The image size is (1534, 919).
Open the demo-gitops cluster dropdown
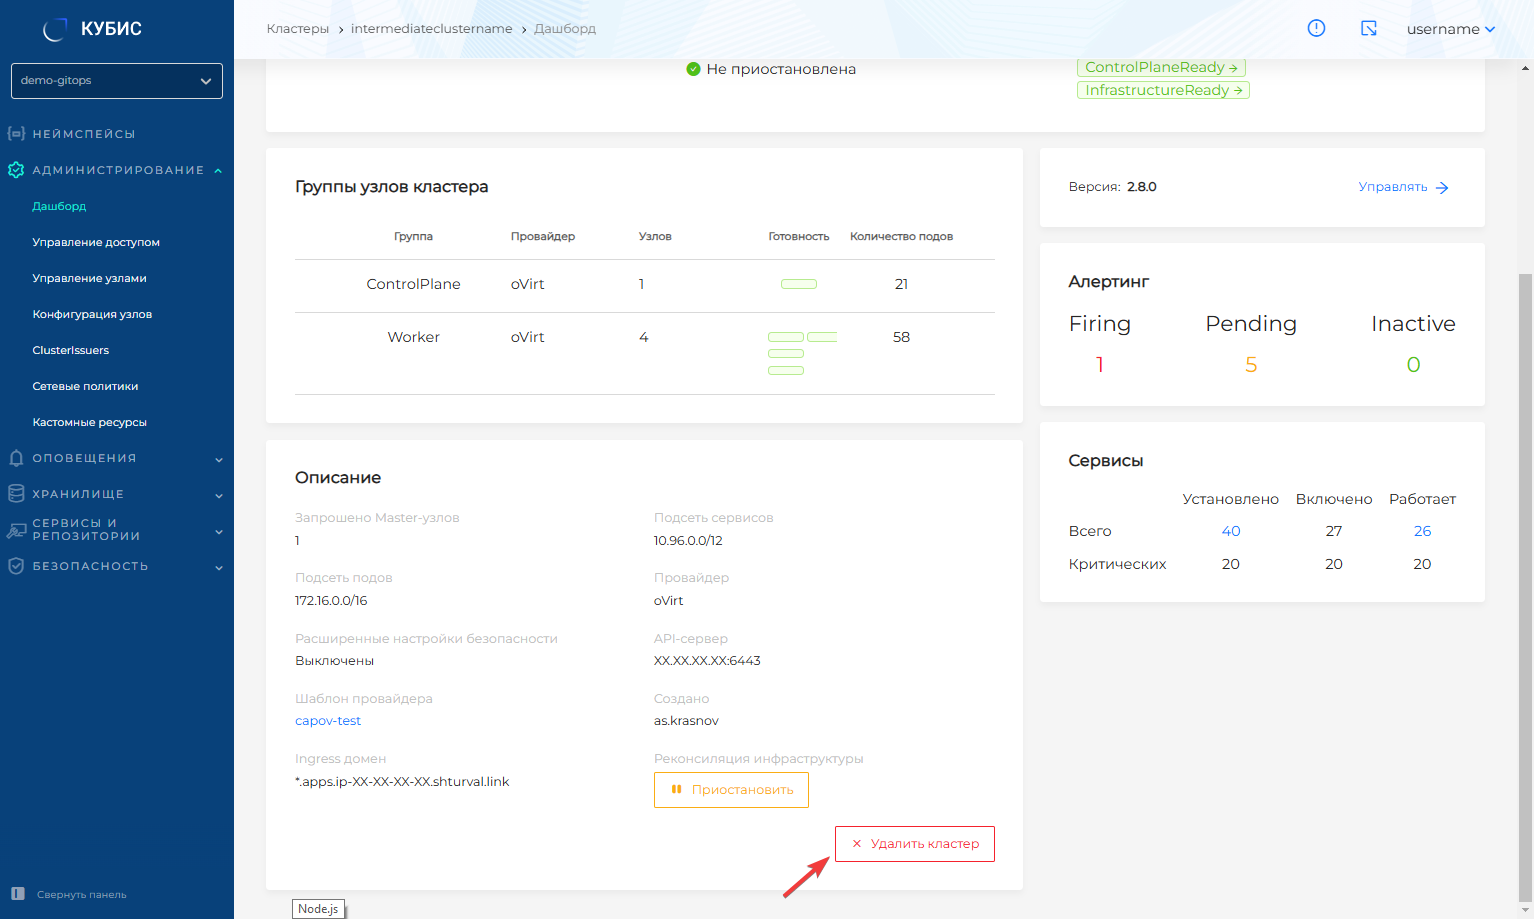click(x=117, y=81)
